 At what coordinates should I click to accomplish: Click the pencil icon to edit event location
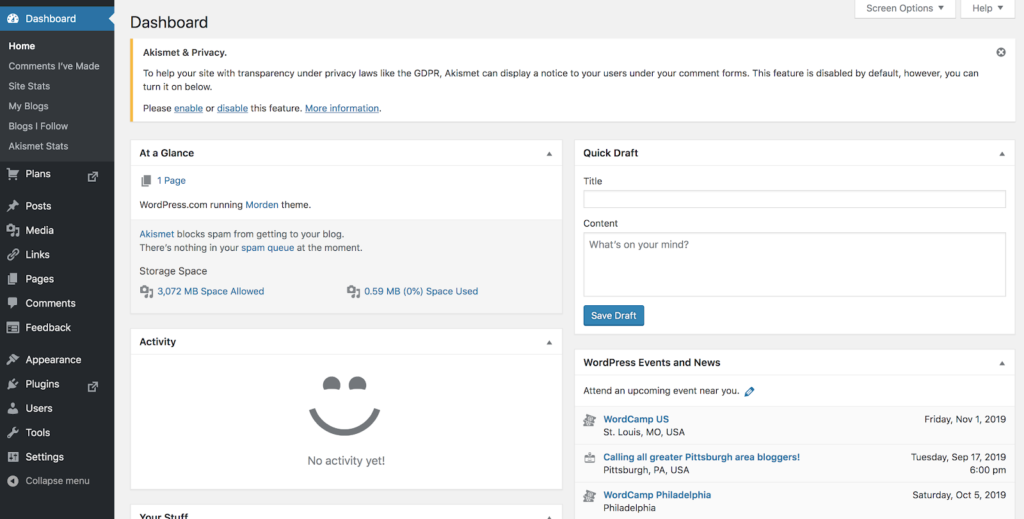tap(750, 392)
